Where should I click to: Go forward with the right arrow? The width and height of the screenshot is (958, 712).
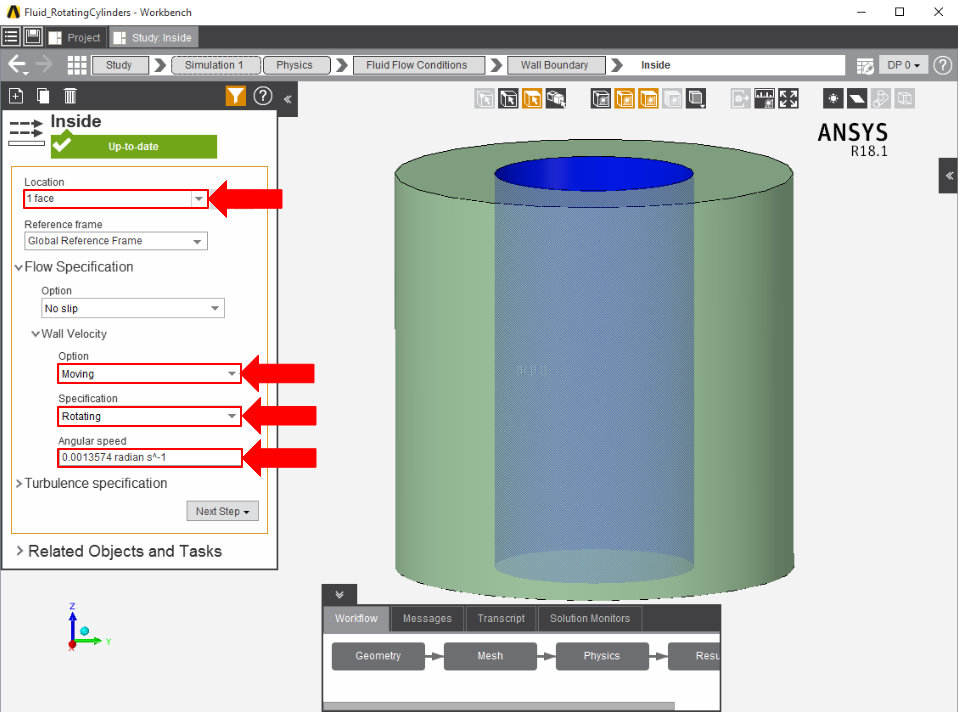click(x=44, y=64)
